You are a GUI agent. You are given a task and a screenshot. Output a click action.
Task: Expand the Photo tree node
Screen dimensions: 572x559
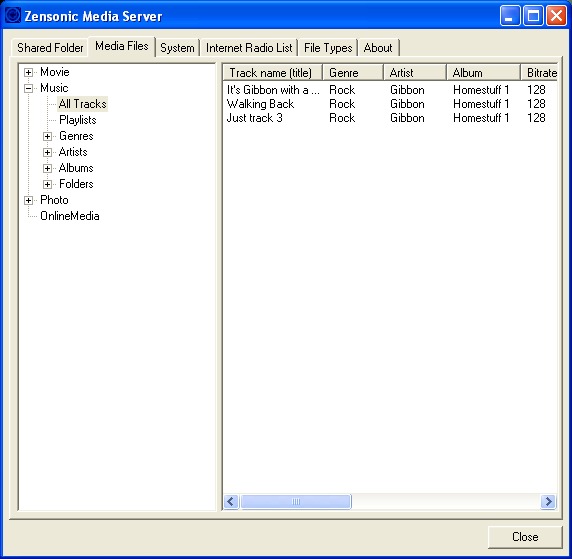tap(28, 200)
